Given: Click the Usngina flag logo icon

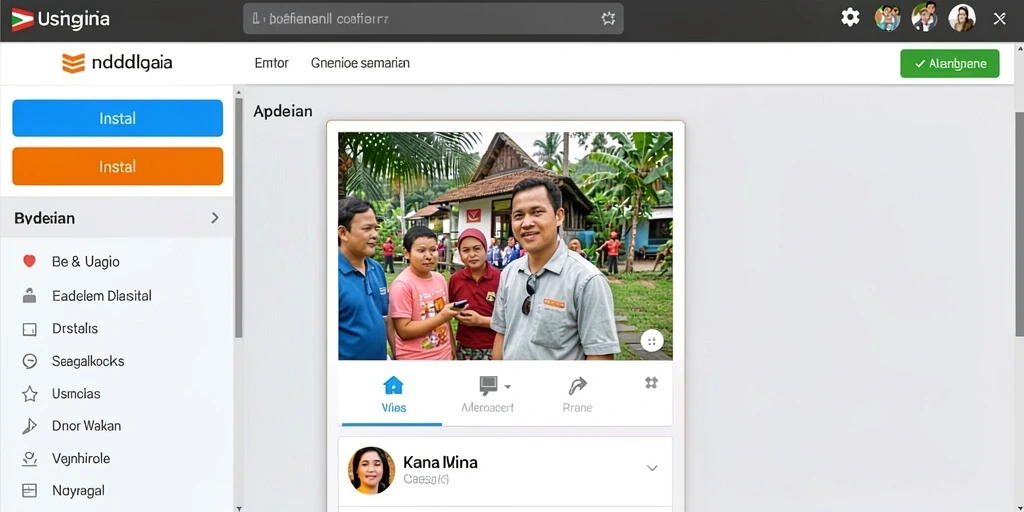Looking at the screenshot, I should (22, 19).
